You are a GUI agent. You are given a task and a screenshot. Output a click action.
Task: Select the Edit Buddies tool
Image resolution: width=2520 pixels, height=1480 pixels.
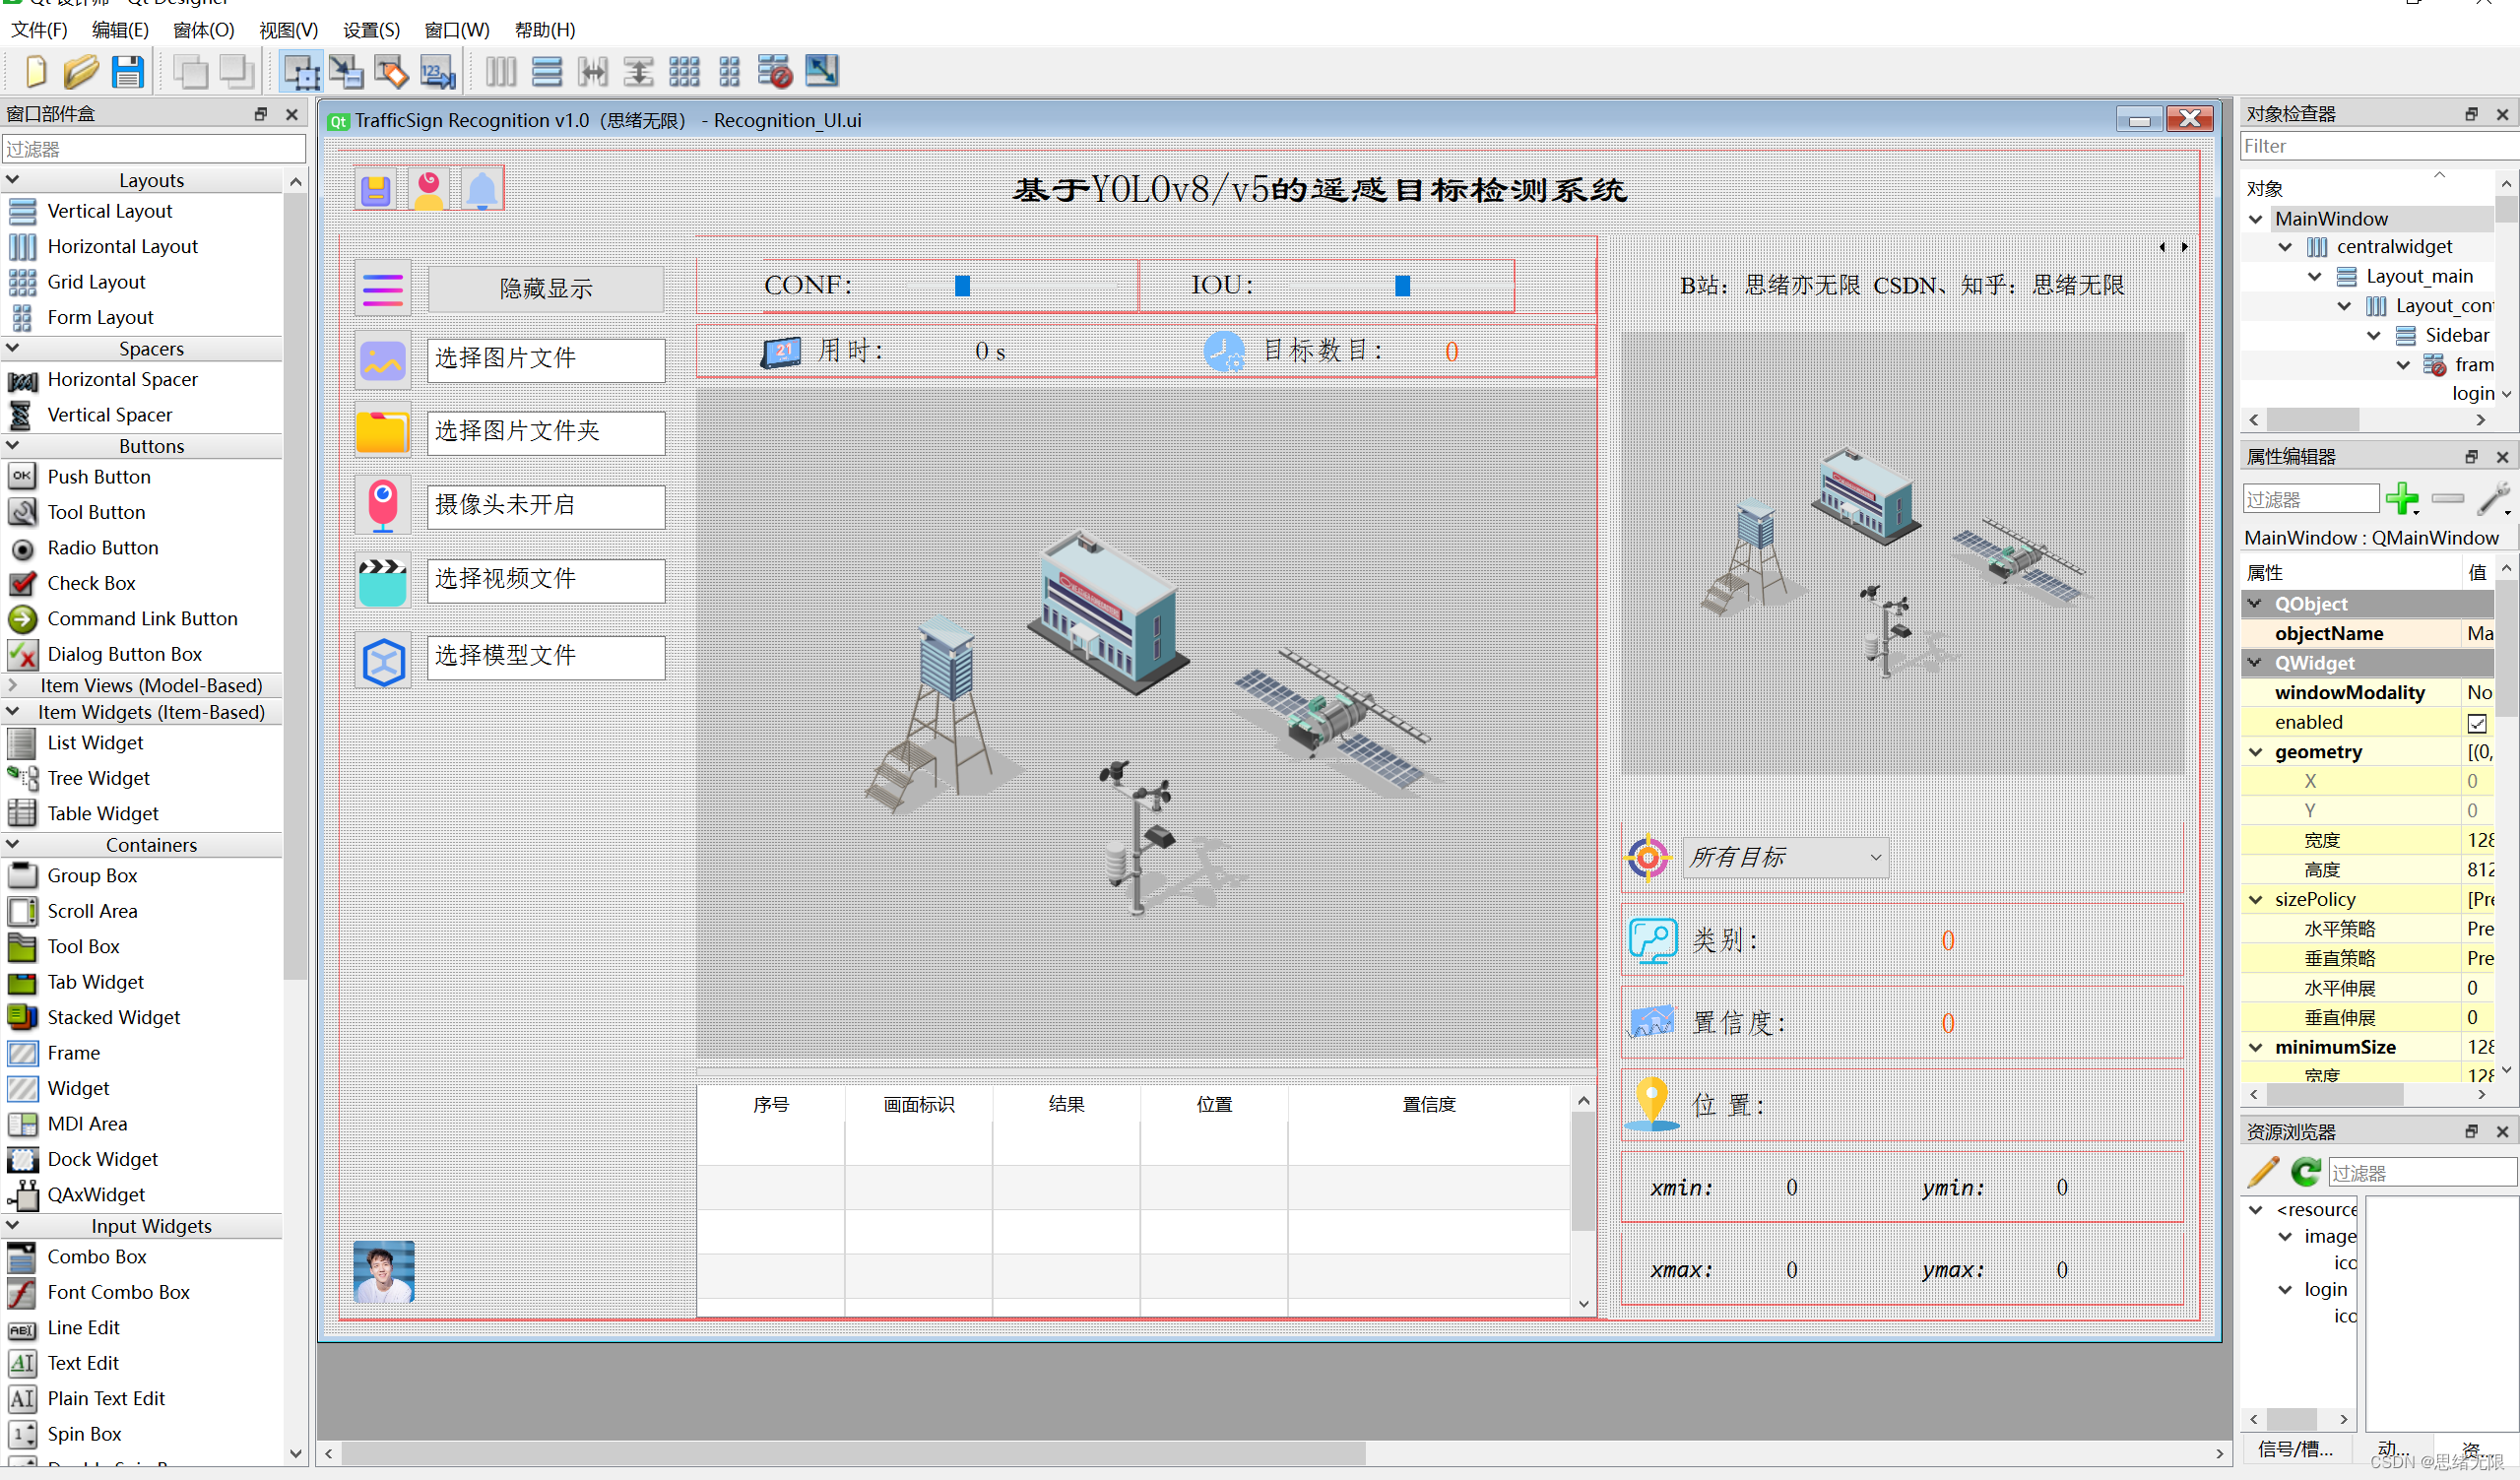[x=391, y=71]
